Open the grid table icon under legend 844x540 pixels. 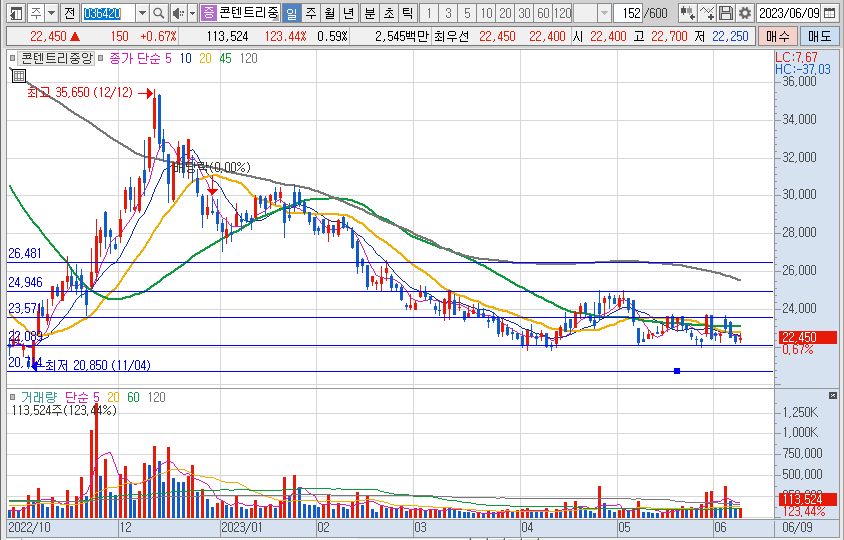(x=19, y=76)
